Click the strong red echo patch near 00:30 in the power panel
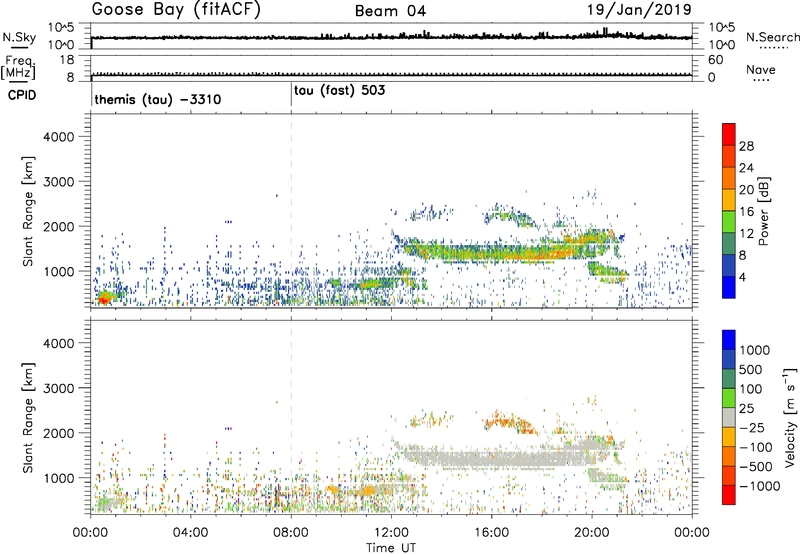Screen dimensions: 800x554 tap(104, 298)
